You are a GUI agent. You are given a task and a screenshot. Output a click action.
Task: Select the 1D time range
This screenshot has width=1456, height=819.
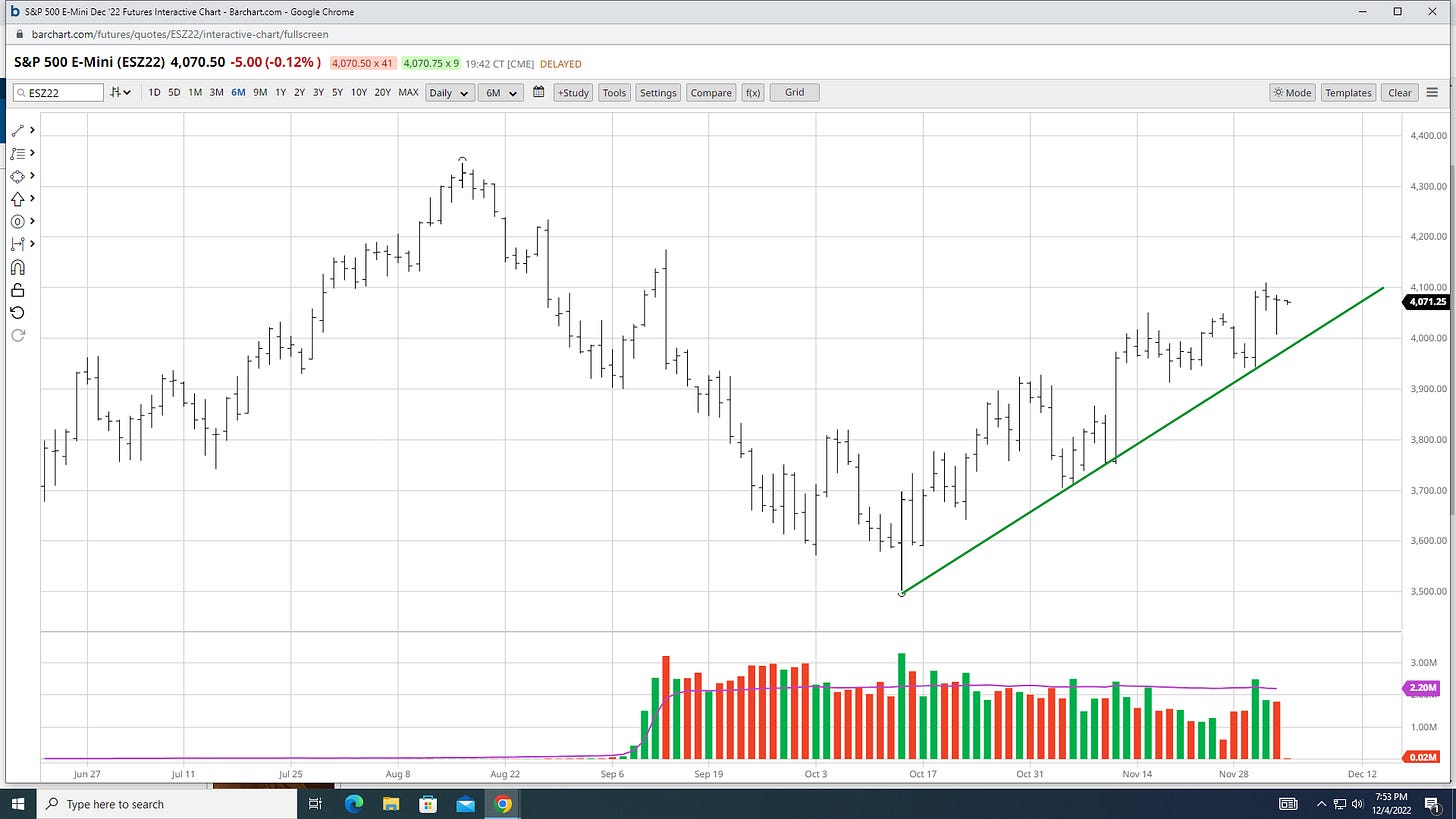coord(155,92)
